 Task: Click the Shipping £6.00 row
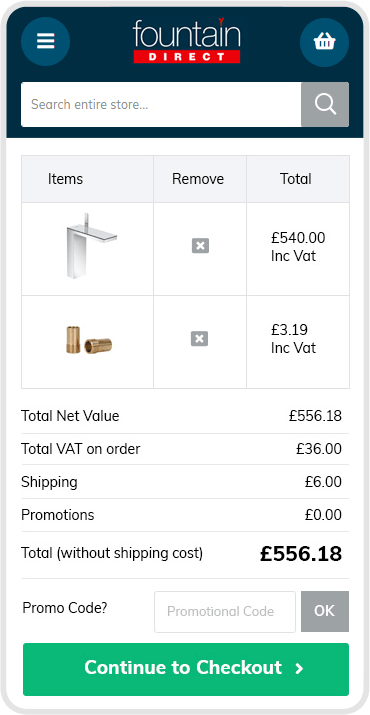185,482
